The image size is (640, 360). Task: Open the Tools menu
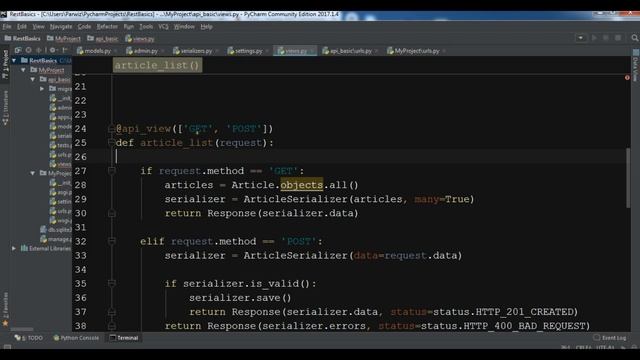146,27
